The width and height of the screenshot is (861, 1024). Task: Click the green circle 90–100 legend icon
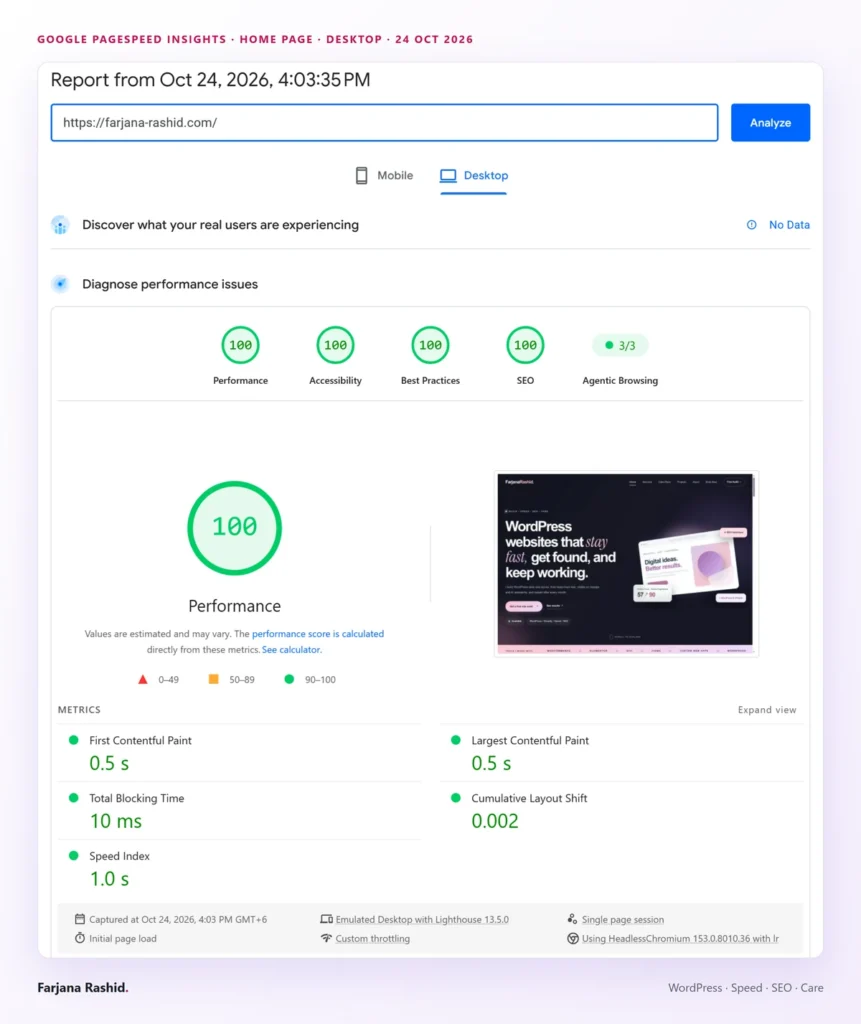click(289, 679)
